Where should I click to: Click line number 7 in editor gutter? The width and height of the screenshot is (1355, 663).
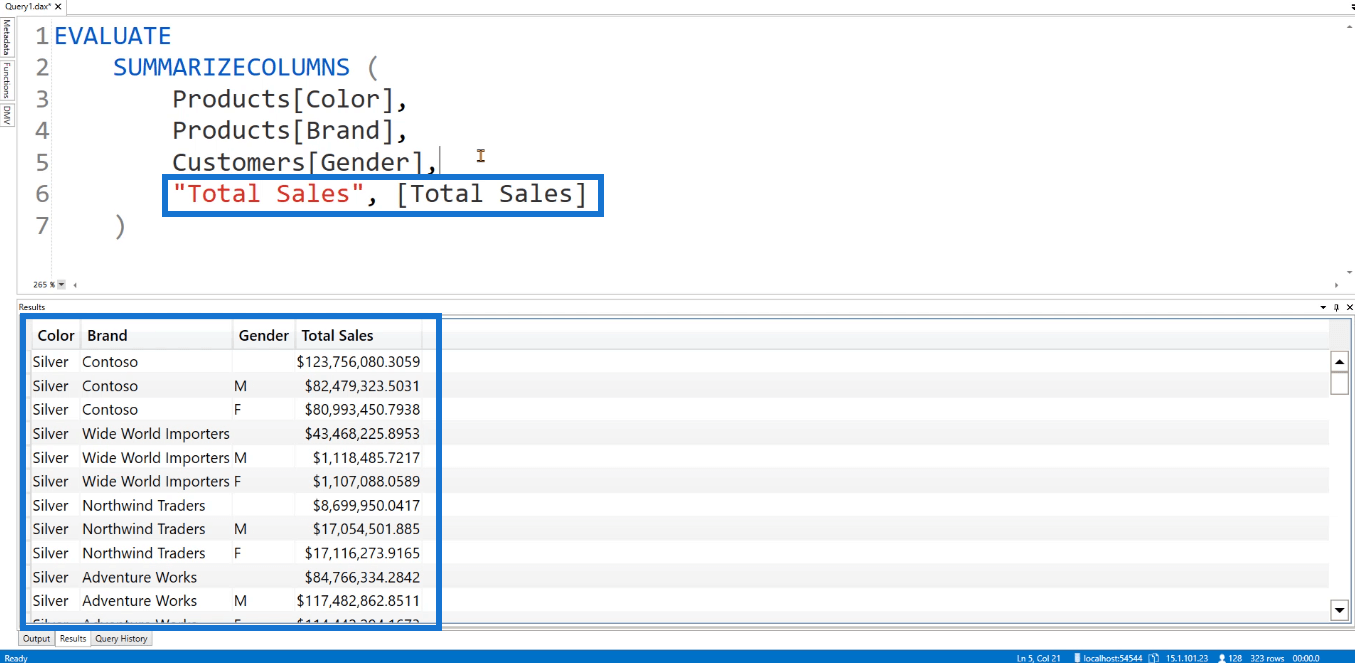41,225
